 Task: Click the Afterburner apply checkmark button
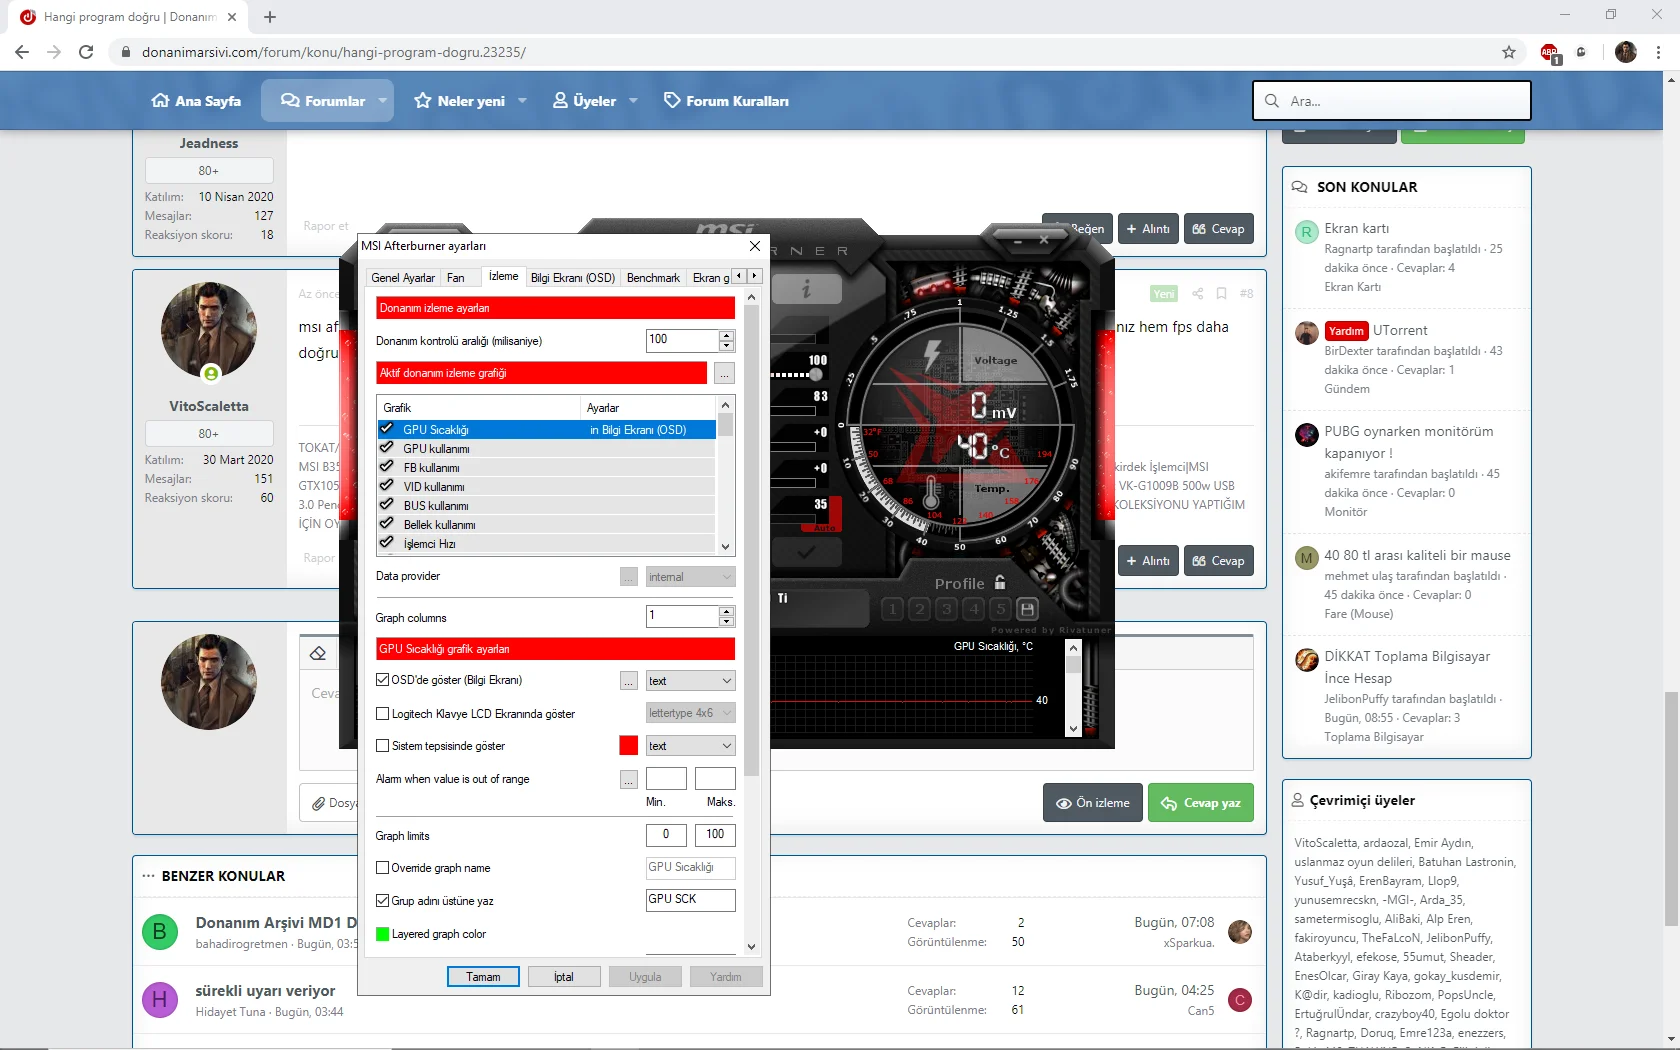[x=806, y=551]
